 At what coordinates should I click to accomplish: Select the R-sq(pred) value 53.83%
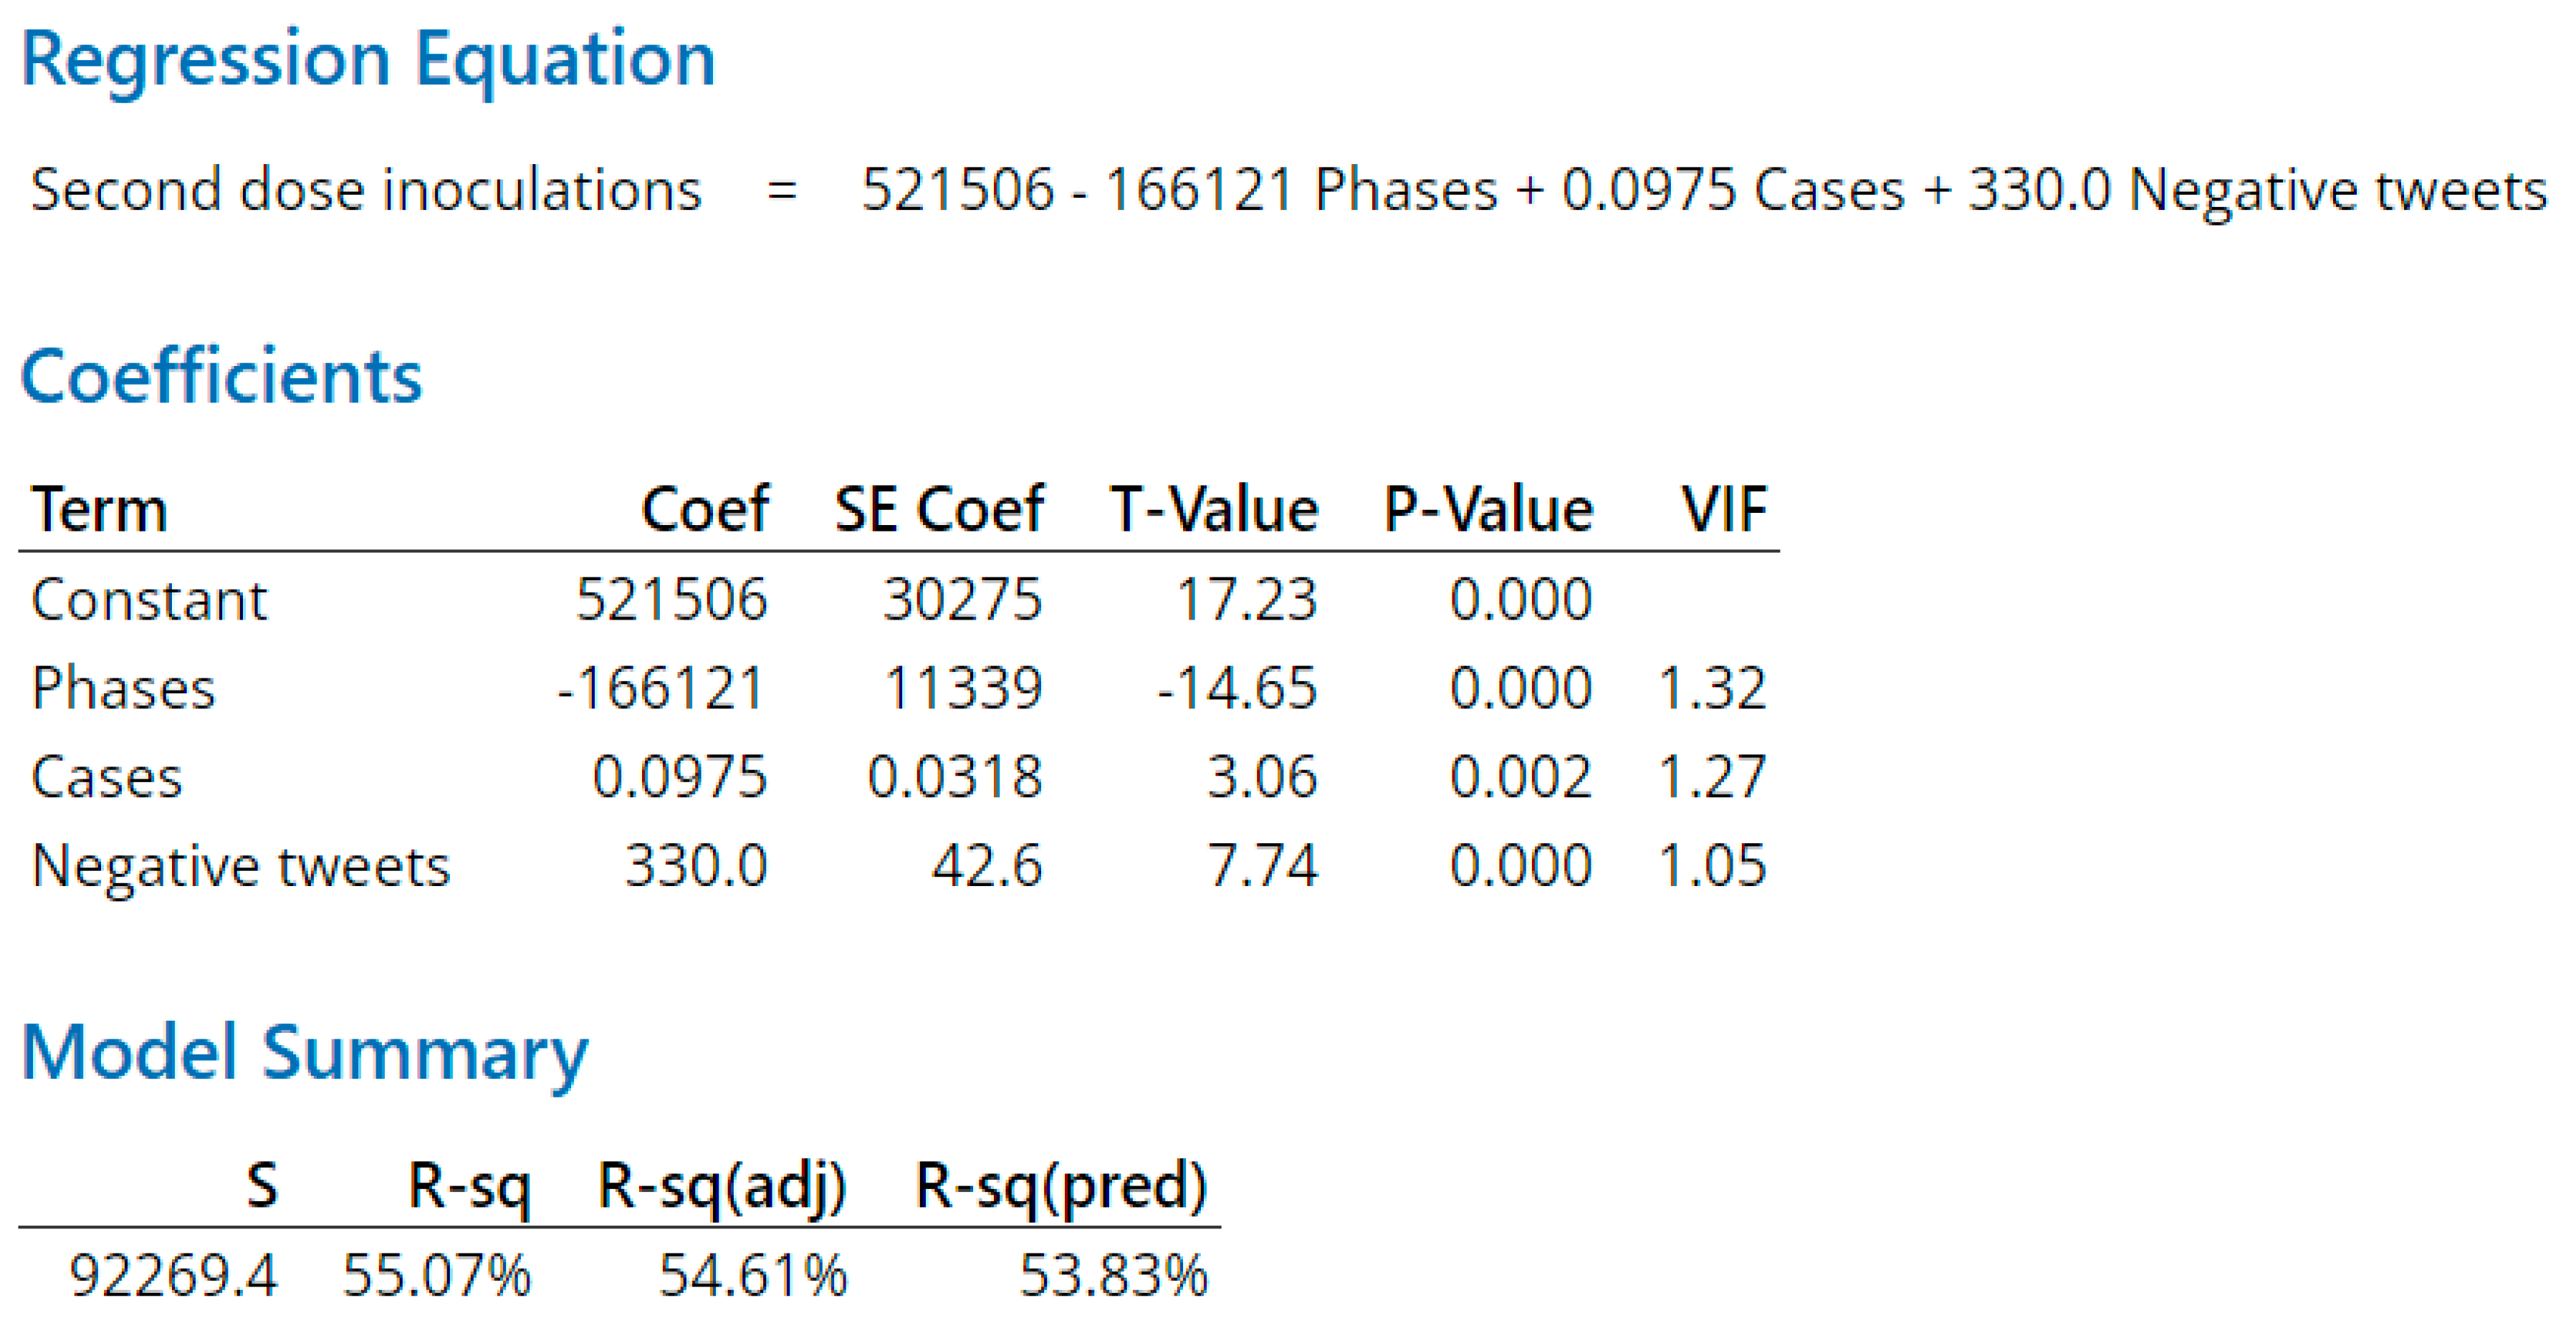tap(1112, 1276)
